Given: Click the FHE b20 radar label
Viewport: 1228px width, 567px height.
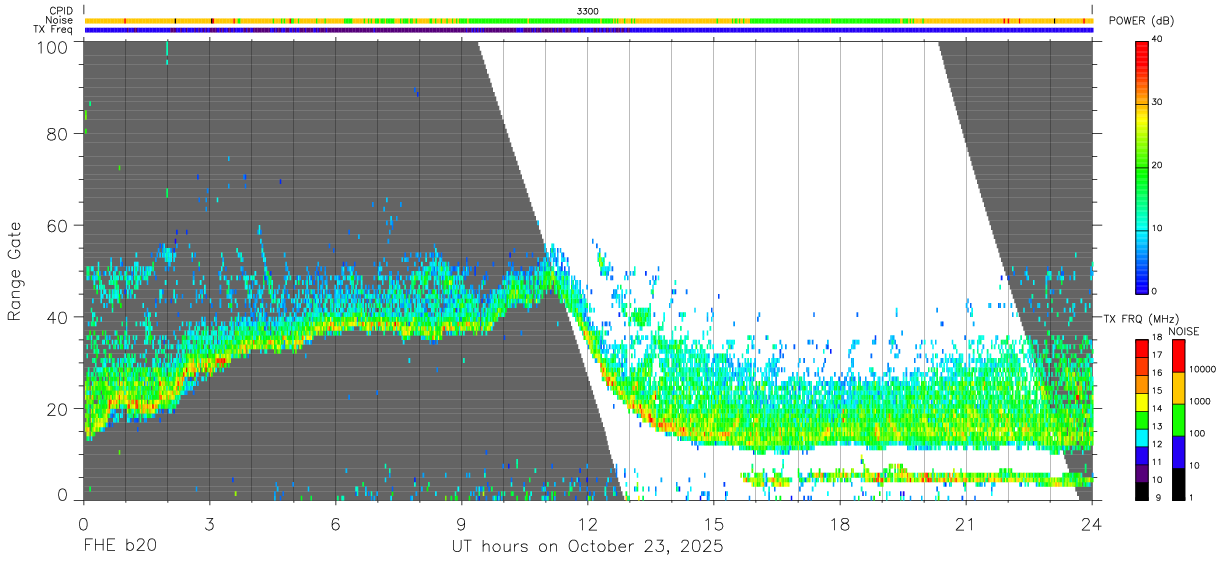Looking at the screenshot, I should coord(119,546).
